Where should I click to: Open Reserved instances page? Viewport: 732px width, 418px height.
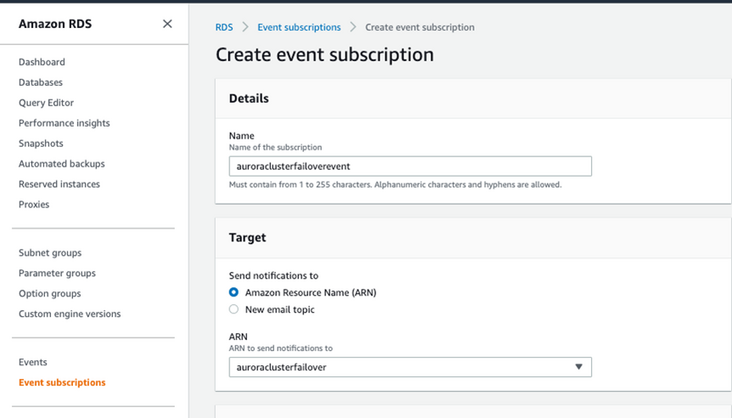click(60, 184)
